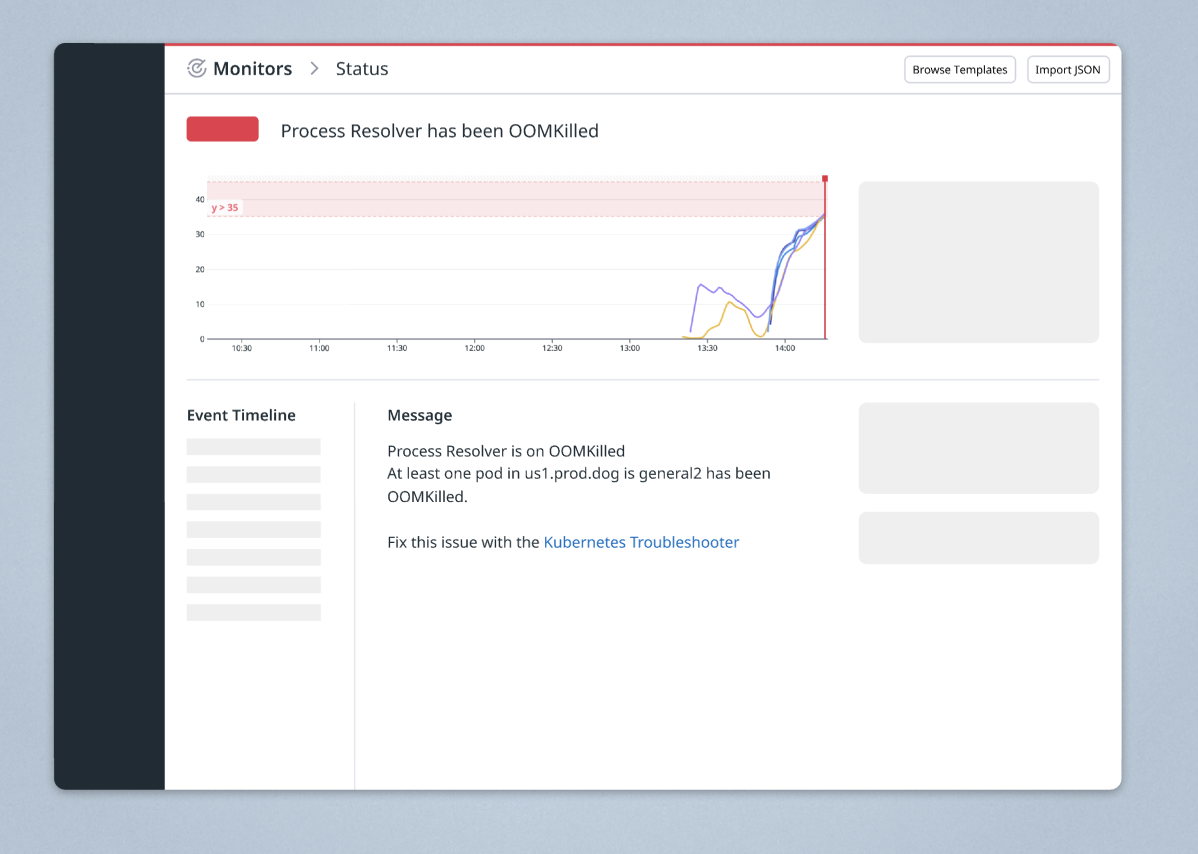The width and height of the screenshot is (1198, 854).
Task: Click the Browse Templates button
Action: pos(959,69)
